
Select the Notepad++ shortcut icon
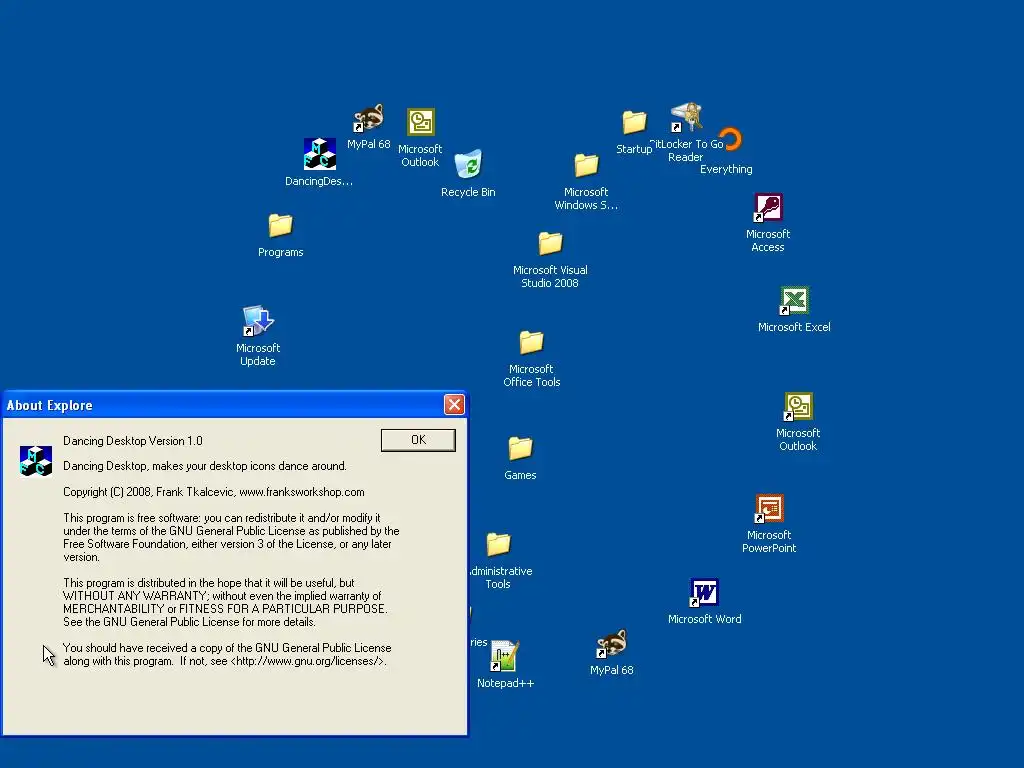[505, 656]
